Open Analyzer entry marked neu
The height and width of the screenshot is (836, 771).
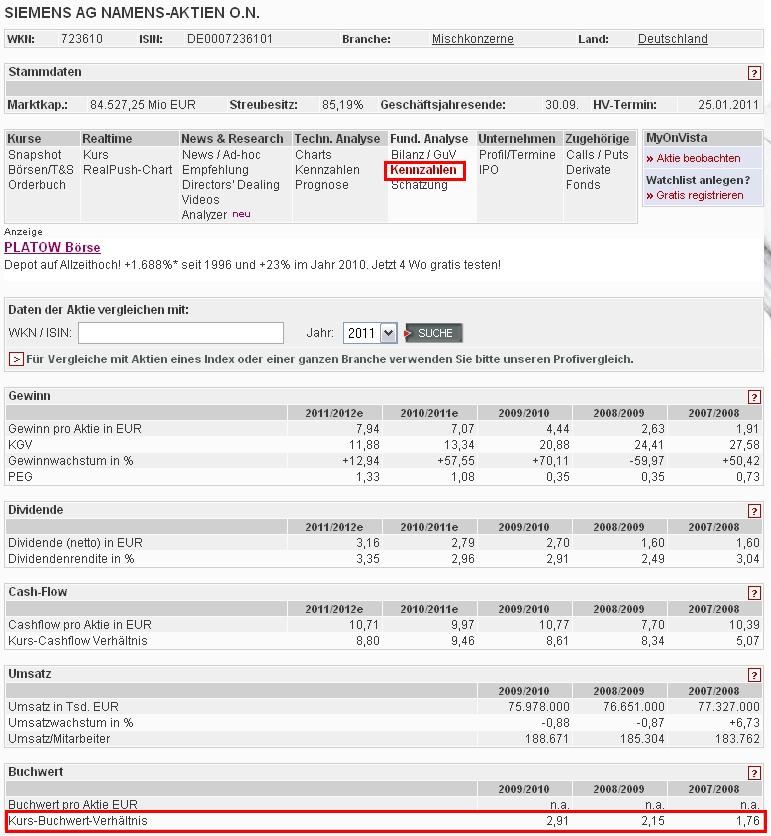click(x=204, y=214)
